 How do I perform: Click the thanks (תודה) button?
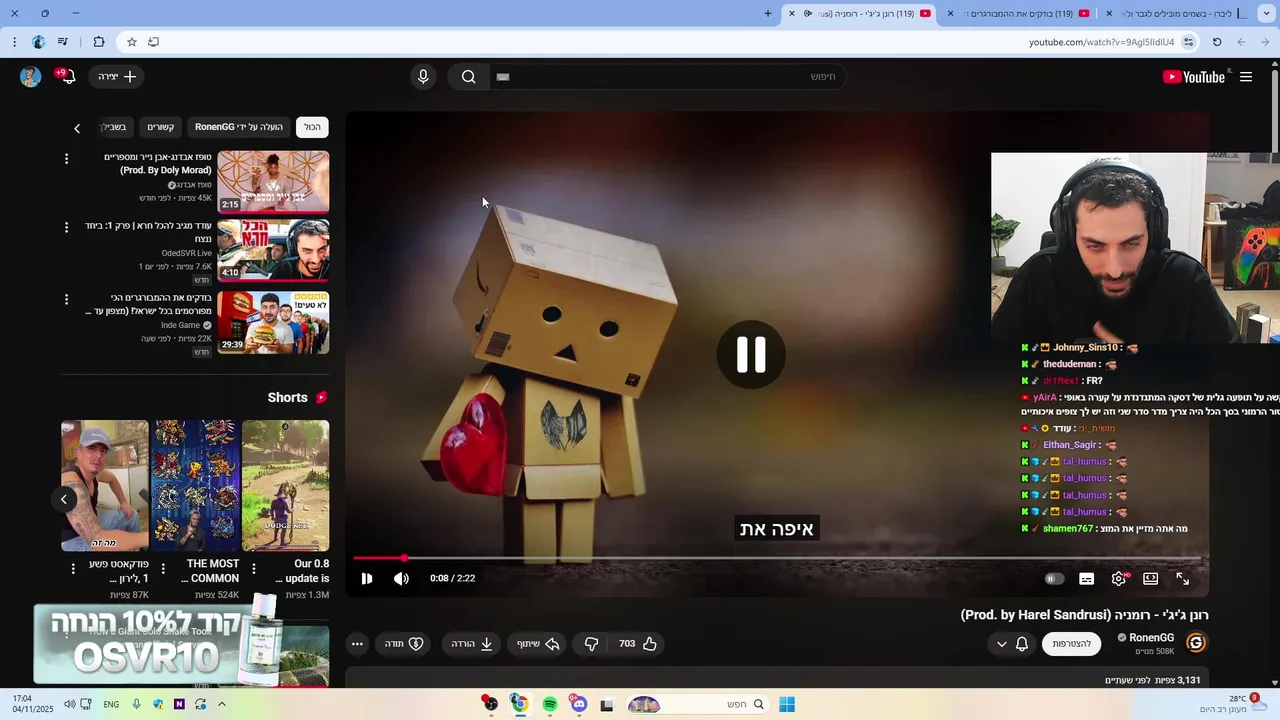[405, 644]
